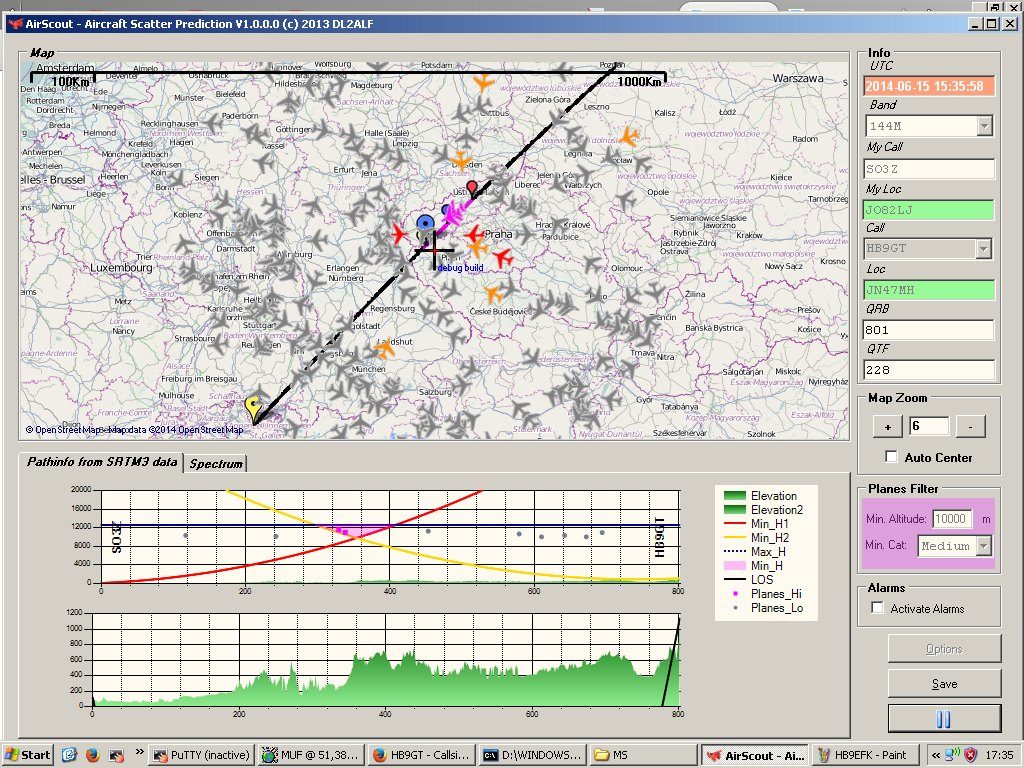
Task: Click the Map Zoom value field
Action: pos(929,426)
